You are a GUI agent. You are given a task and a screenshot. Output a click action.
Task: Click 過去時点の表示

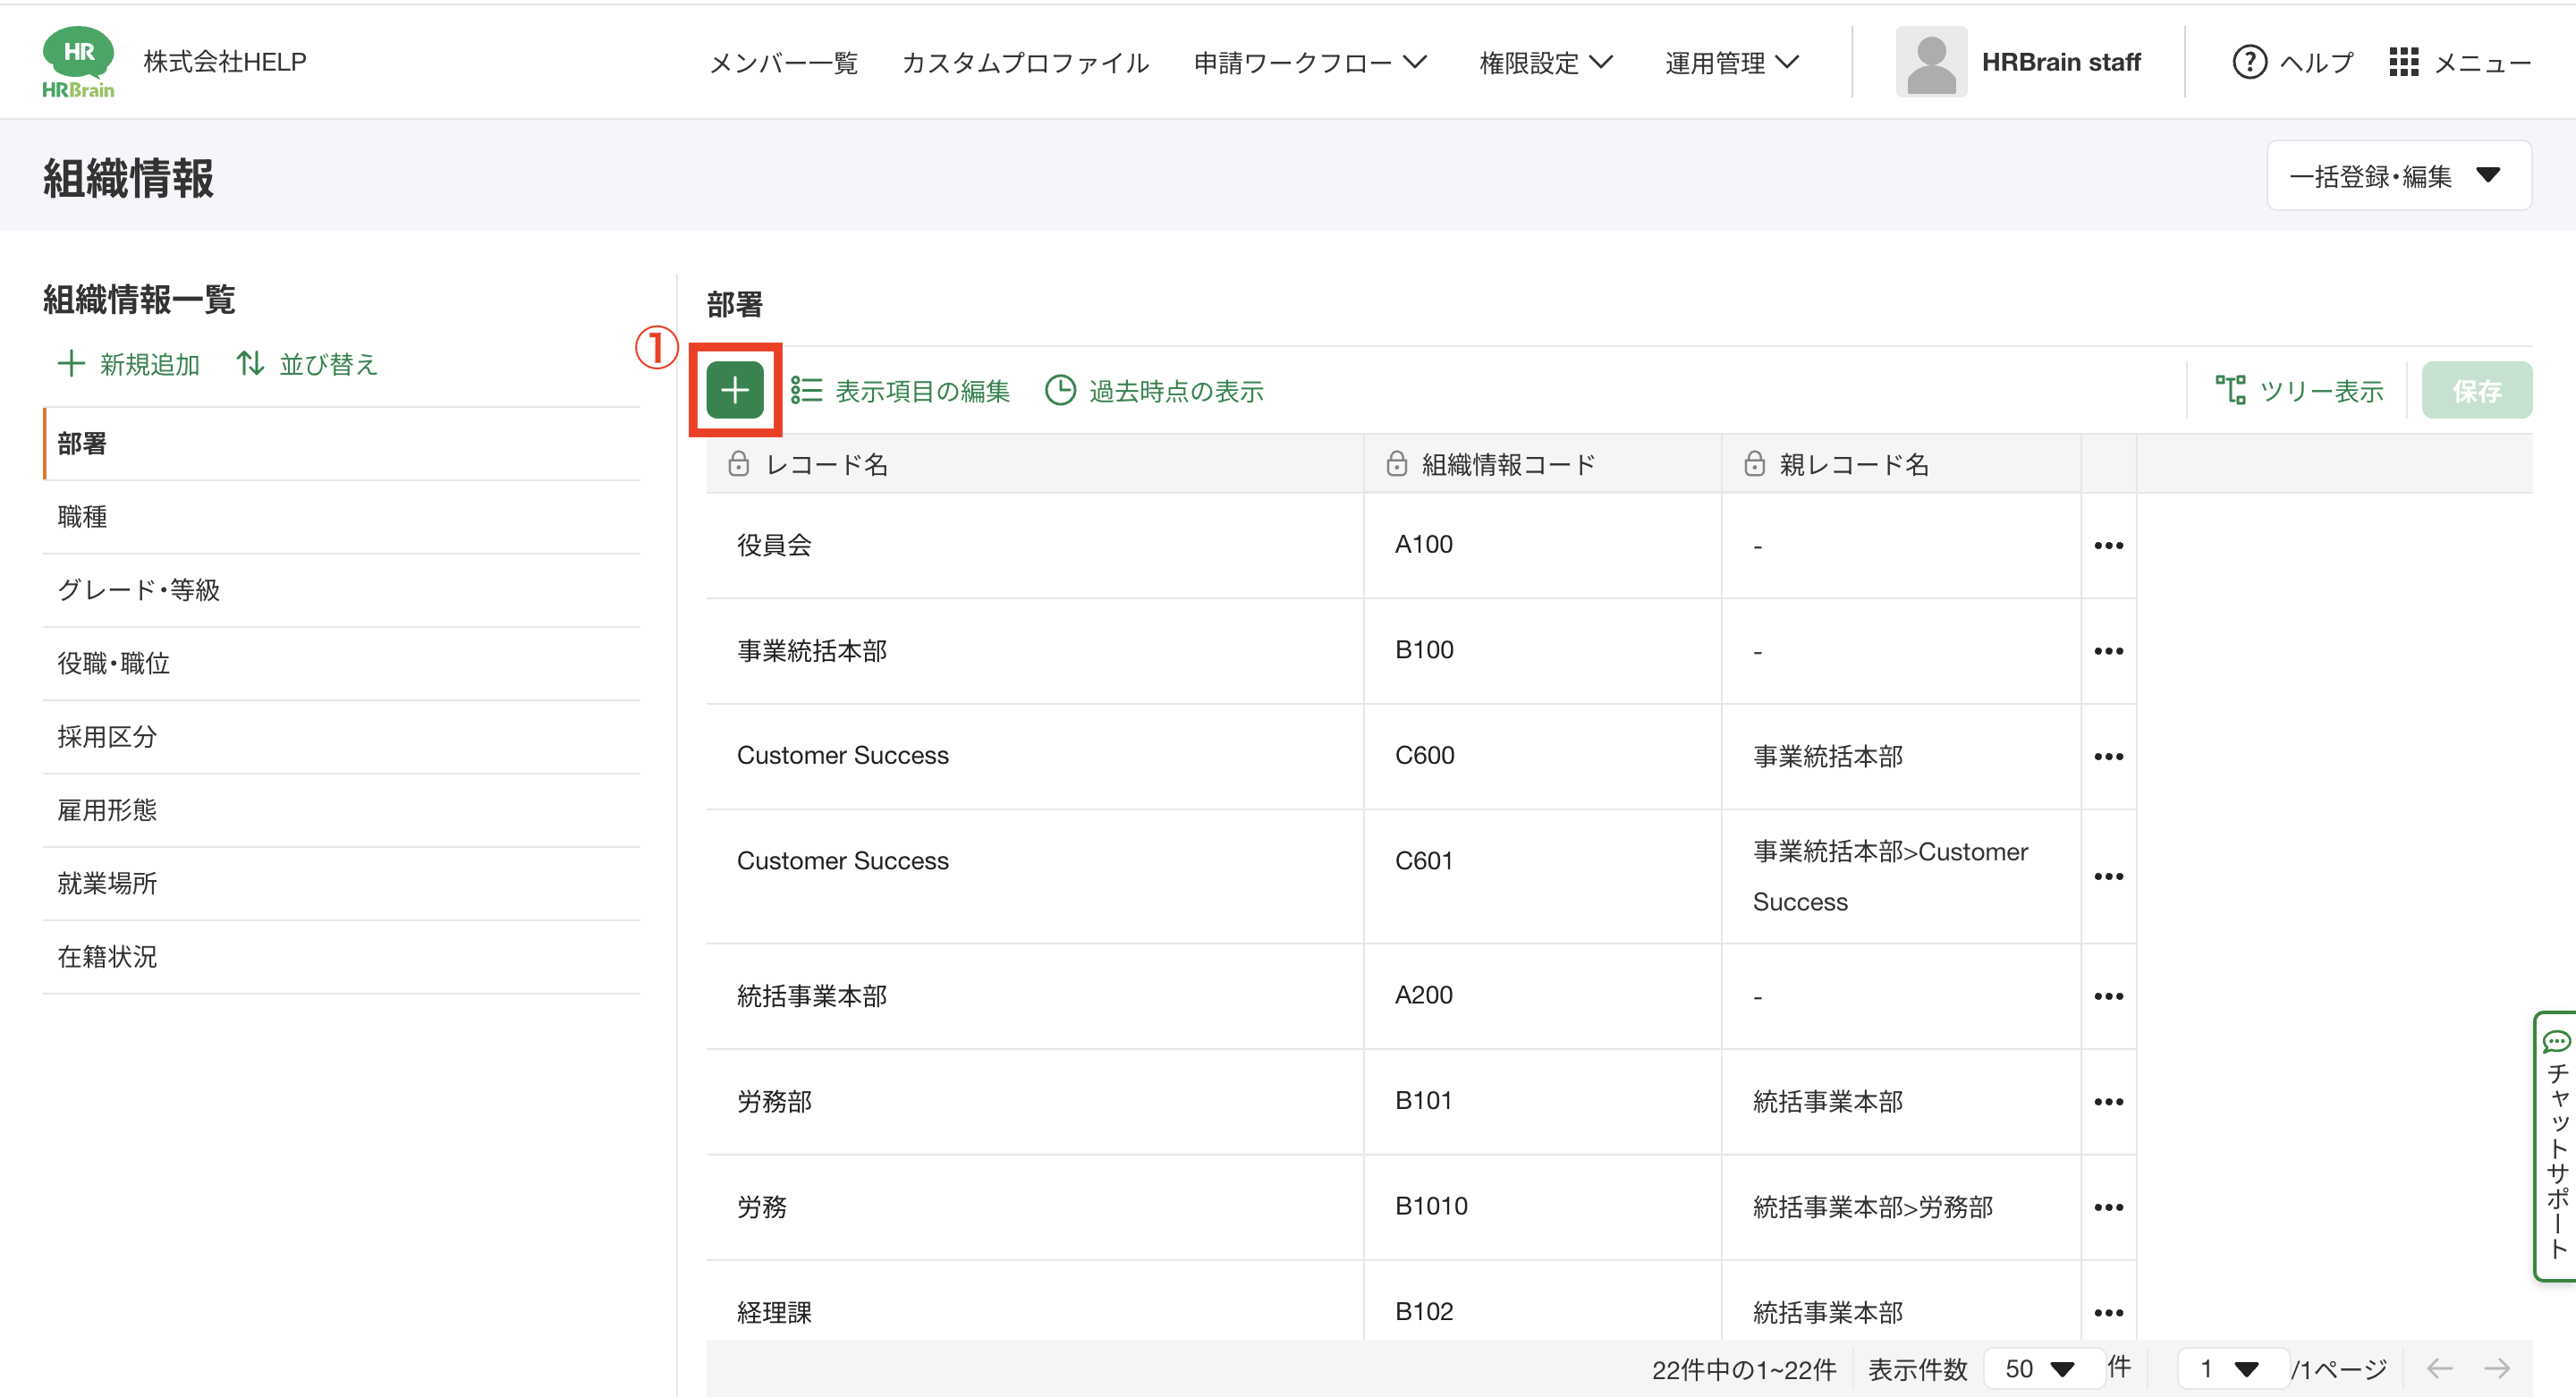click(1154, 391)
